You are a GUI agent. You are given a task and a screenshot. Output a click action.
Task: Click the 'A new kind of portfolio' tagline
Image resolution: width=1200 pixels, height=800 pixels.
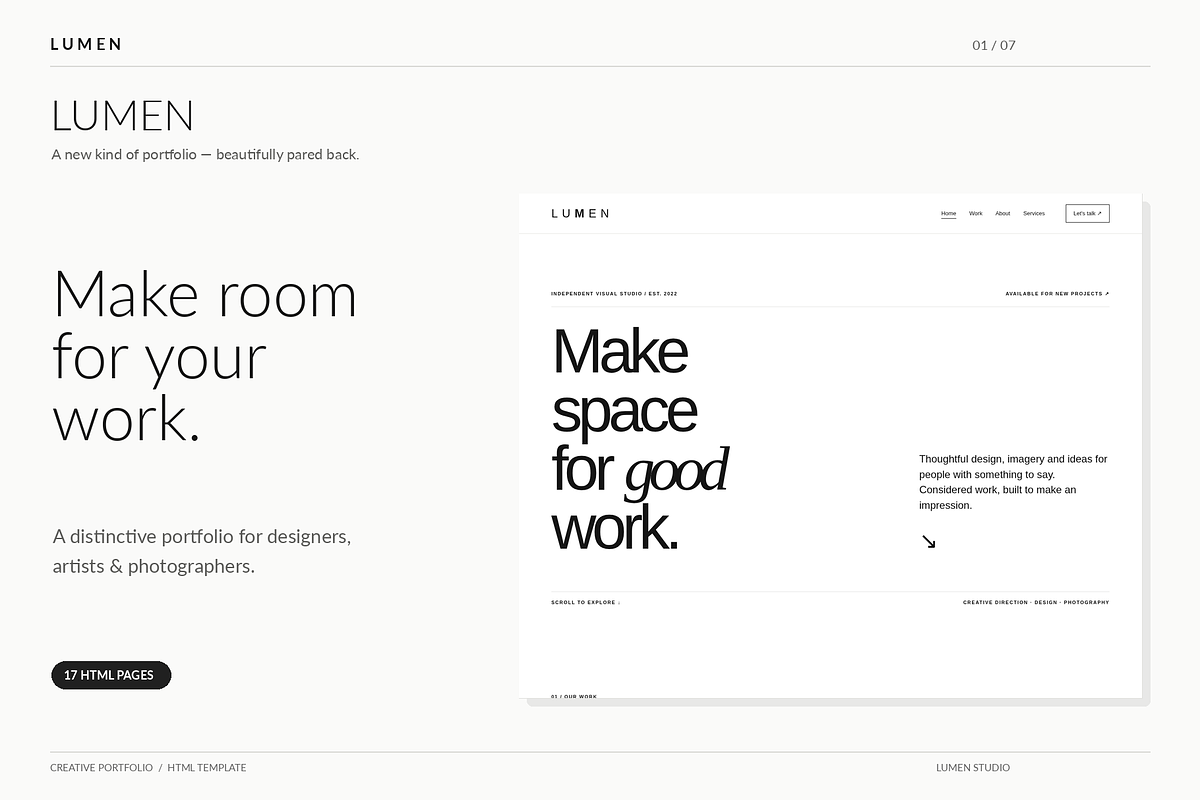pyautogui.click(x=205, y=154)
